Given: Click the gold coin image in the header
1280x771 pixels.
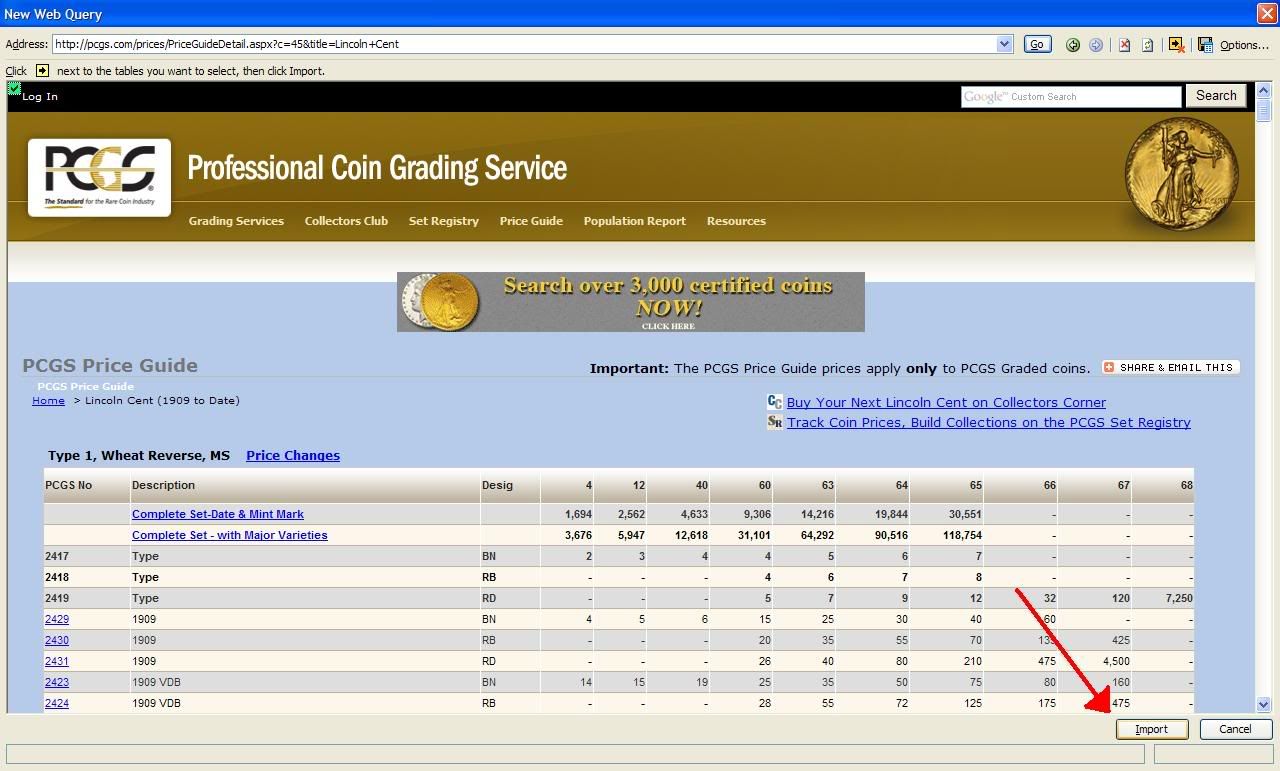Looking at the screenshot, I should point(1182,174).
